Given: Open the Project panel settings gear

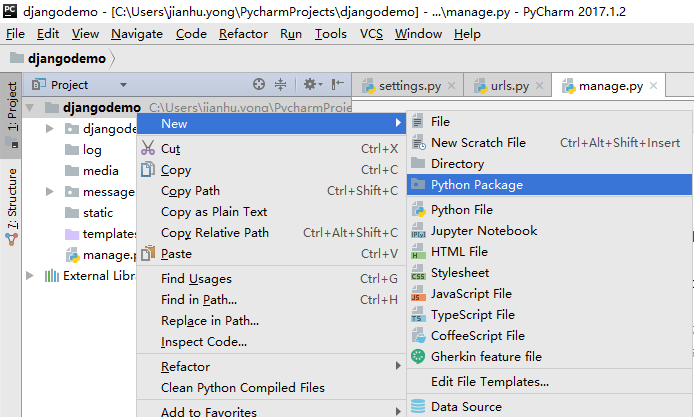Looking at the screenshot, I should pyautogui.click(x=310, y=85).
